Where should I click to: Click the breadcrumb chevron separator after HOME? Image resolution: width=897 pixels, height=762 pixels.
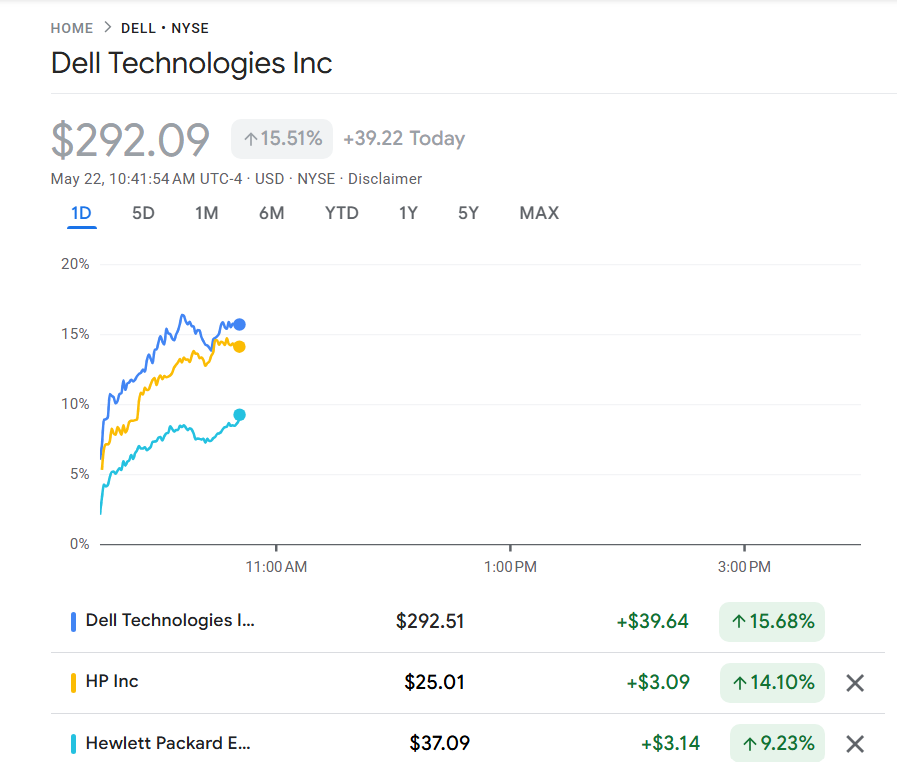tap(108, 27)
